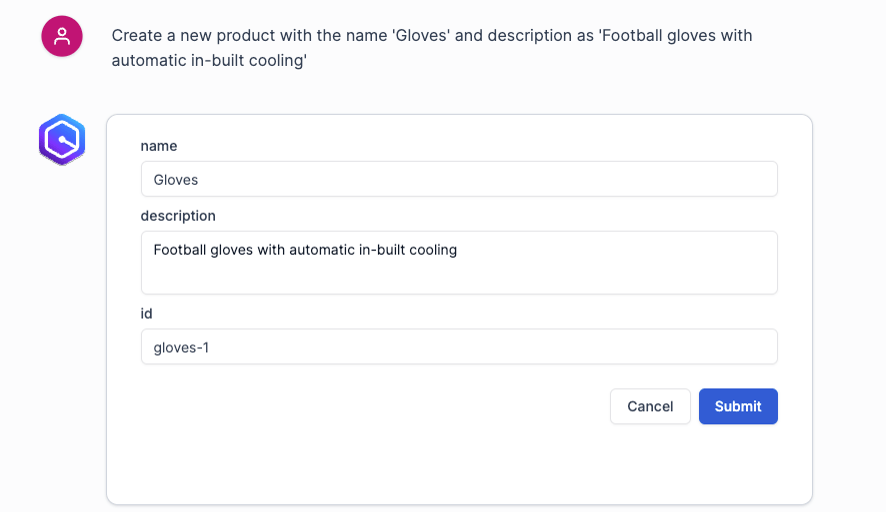This screenshot has height=512, width=886.
Task: Click the word "Create" in user's message
Action: click(137, 36)
